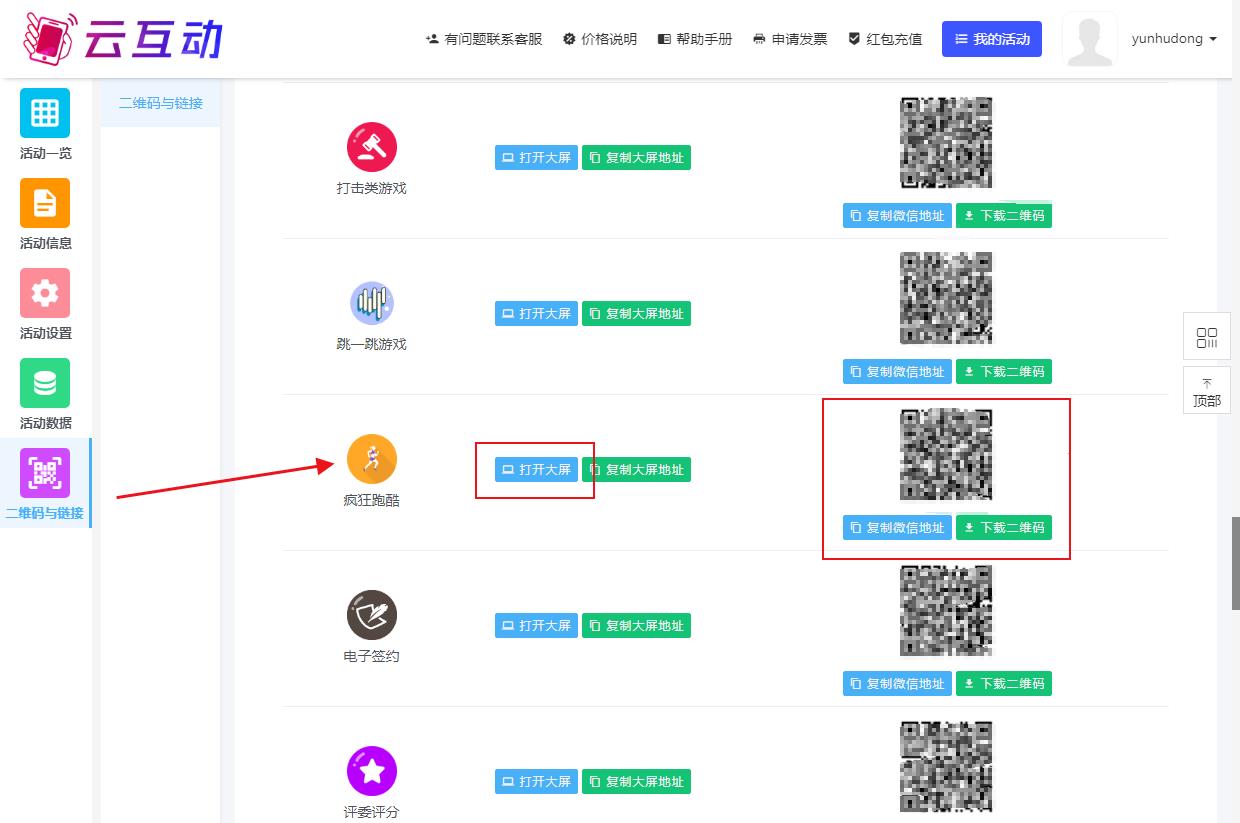1240x823 pixels.
Task: Open 申请发票 link
Action: tap(790, 39)
